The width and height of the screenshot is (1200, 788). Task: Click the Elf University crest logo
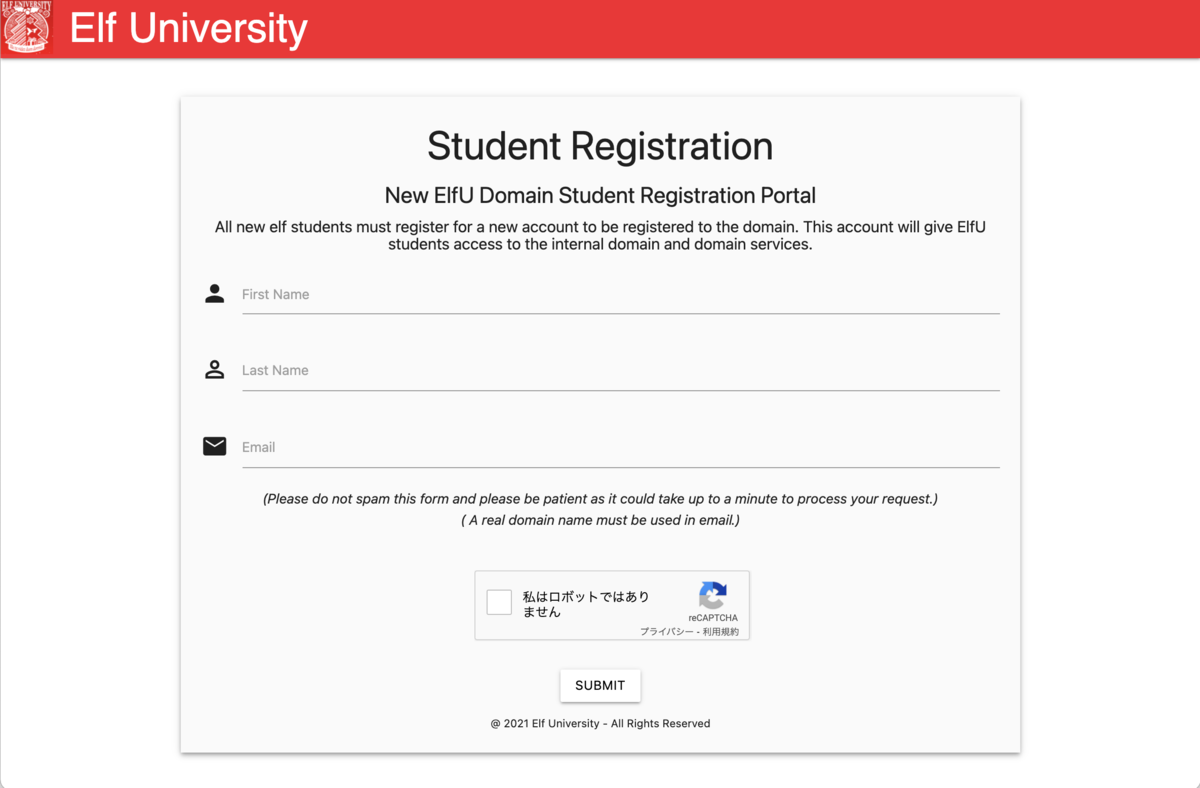[x=26, y=27]
